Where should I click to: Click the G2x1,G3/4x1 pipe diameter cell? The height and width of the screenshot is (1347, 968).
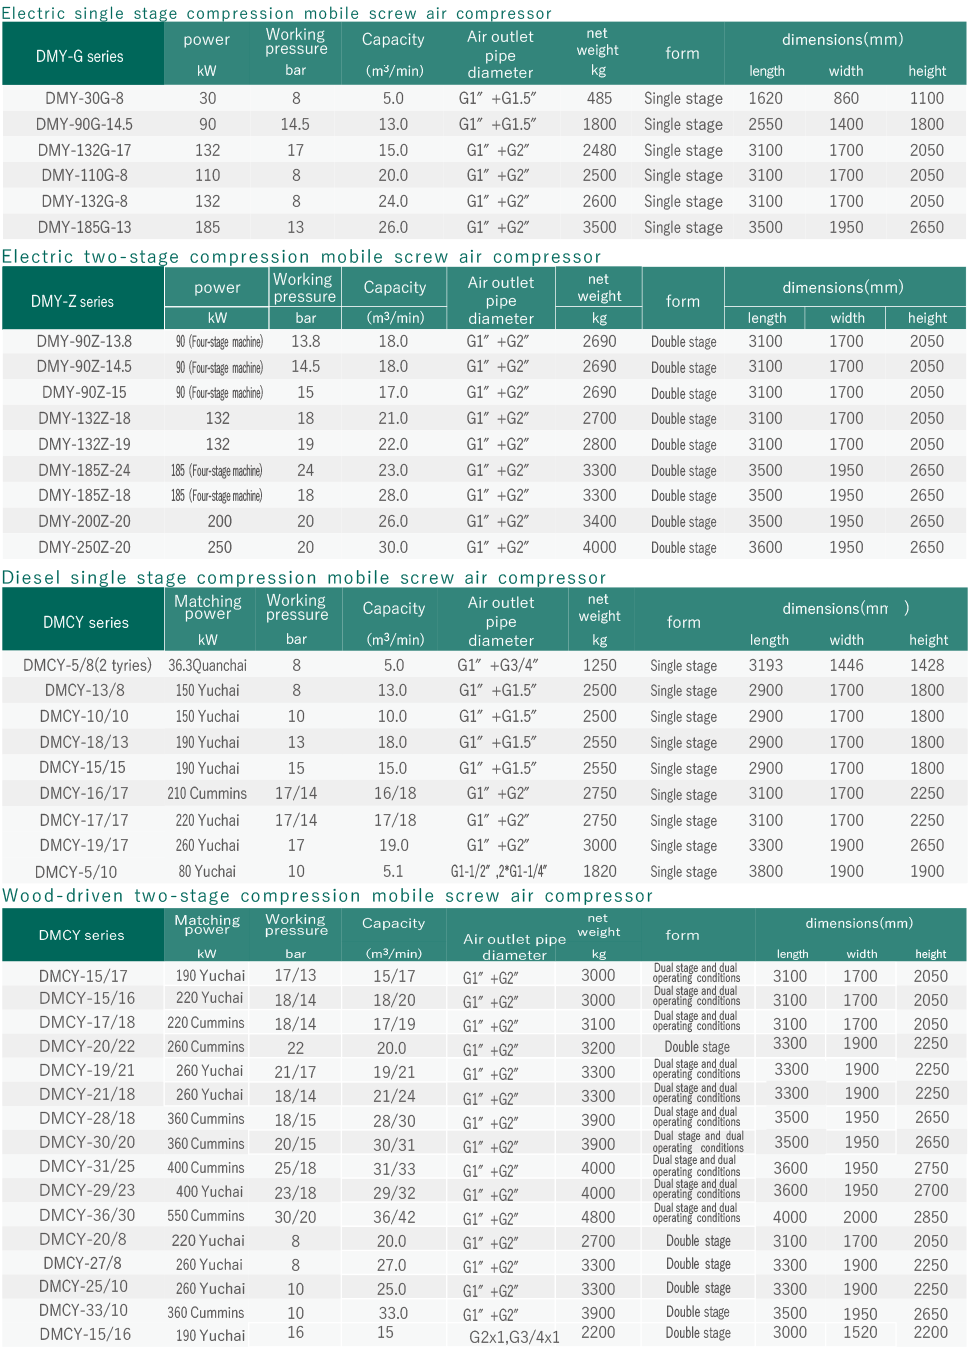(514, 1337)
